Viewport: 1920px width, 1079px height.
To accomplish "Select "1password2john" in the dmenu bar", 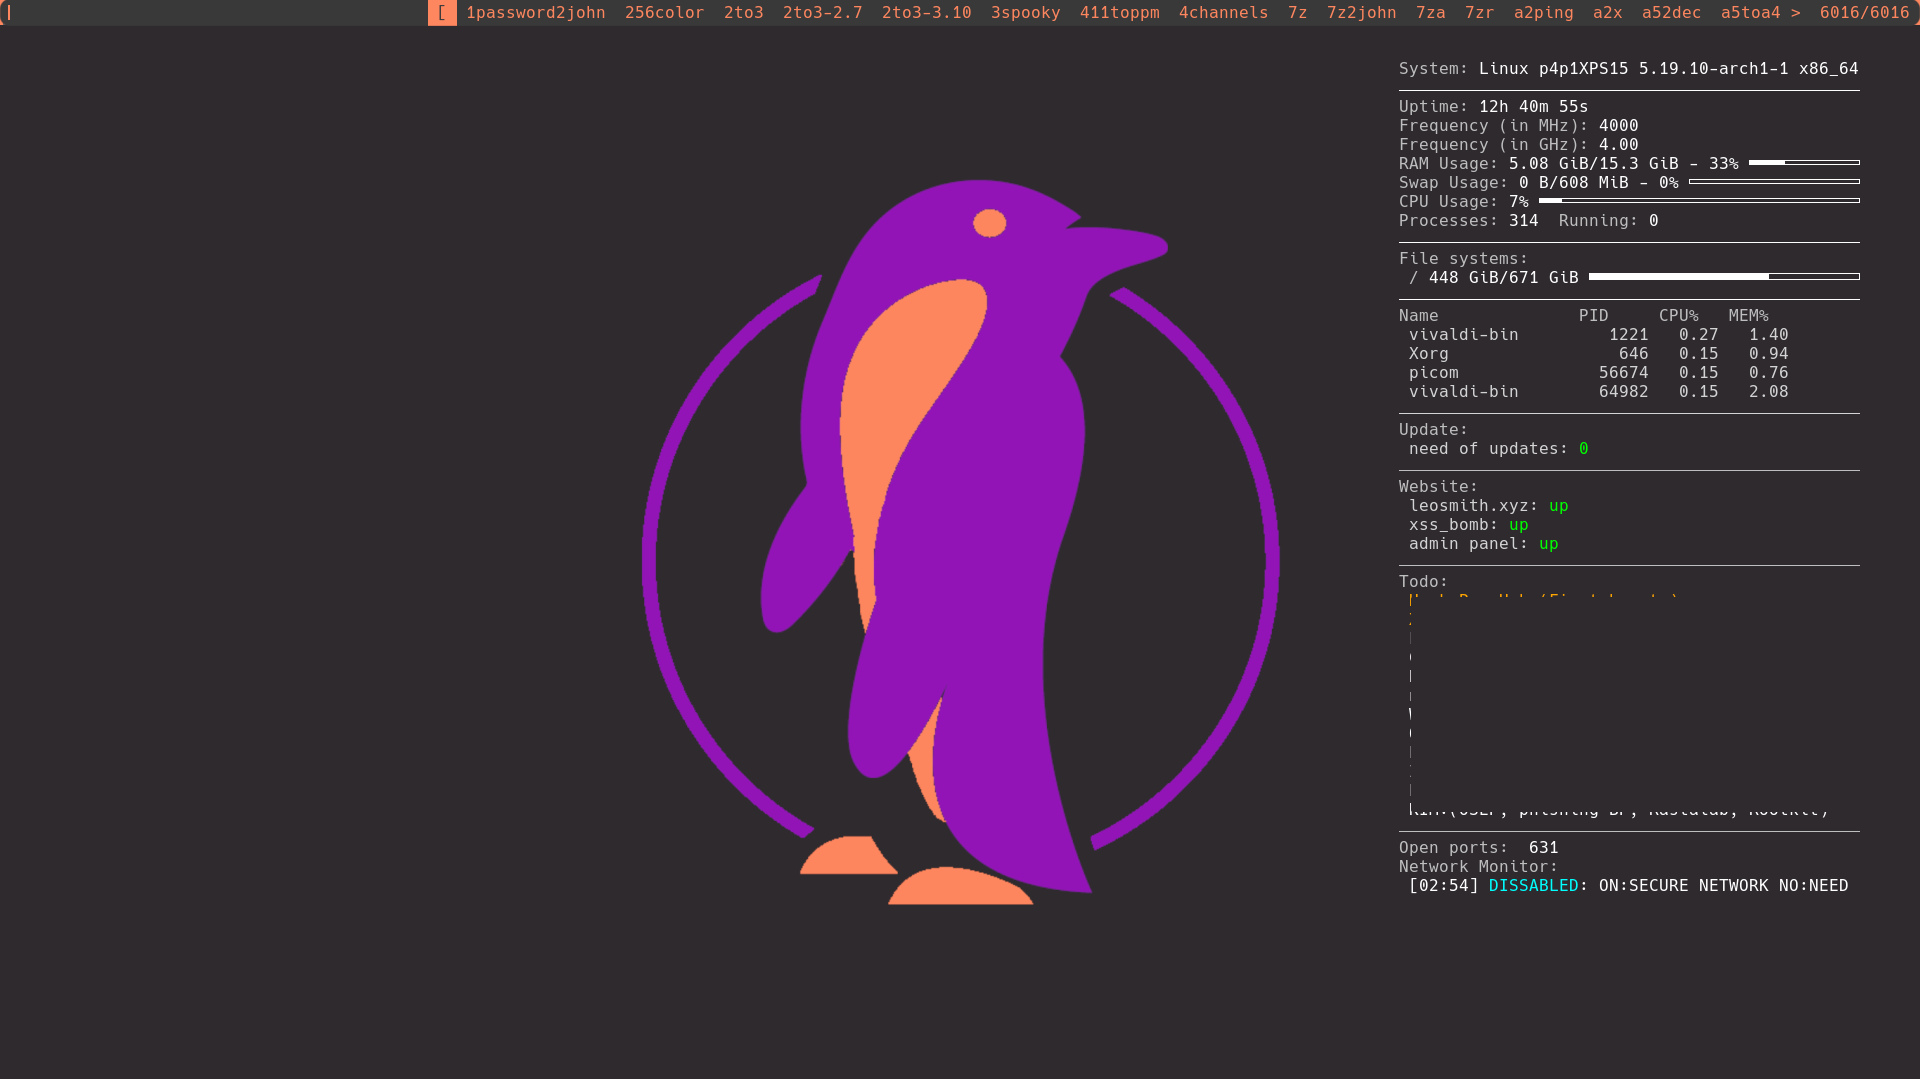I will tap(534, 13).
